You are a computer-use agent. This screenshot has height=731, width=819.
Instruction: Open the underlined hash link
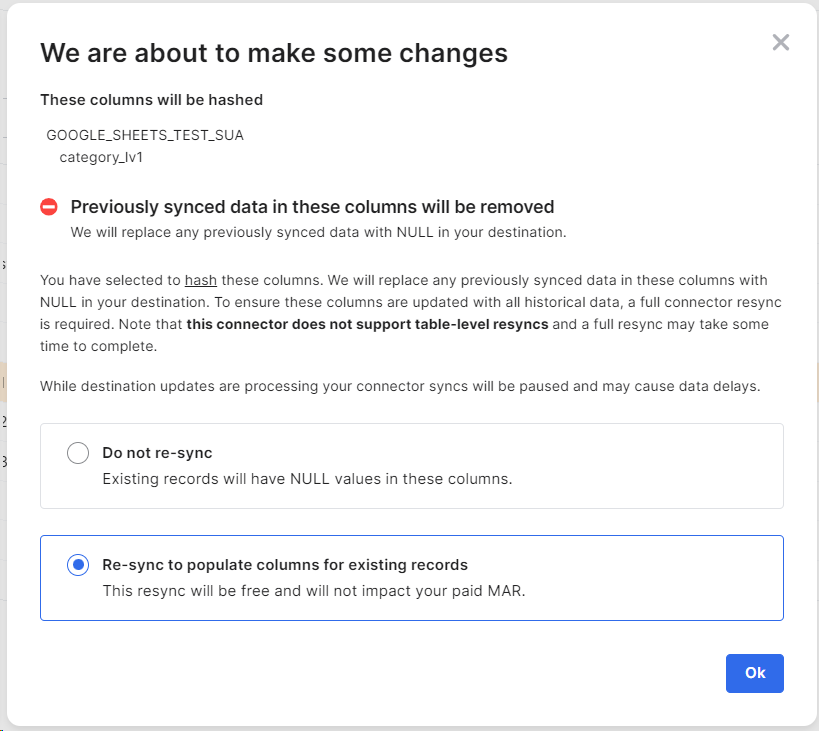[201, 280]
